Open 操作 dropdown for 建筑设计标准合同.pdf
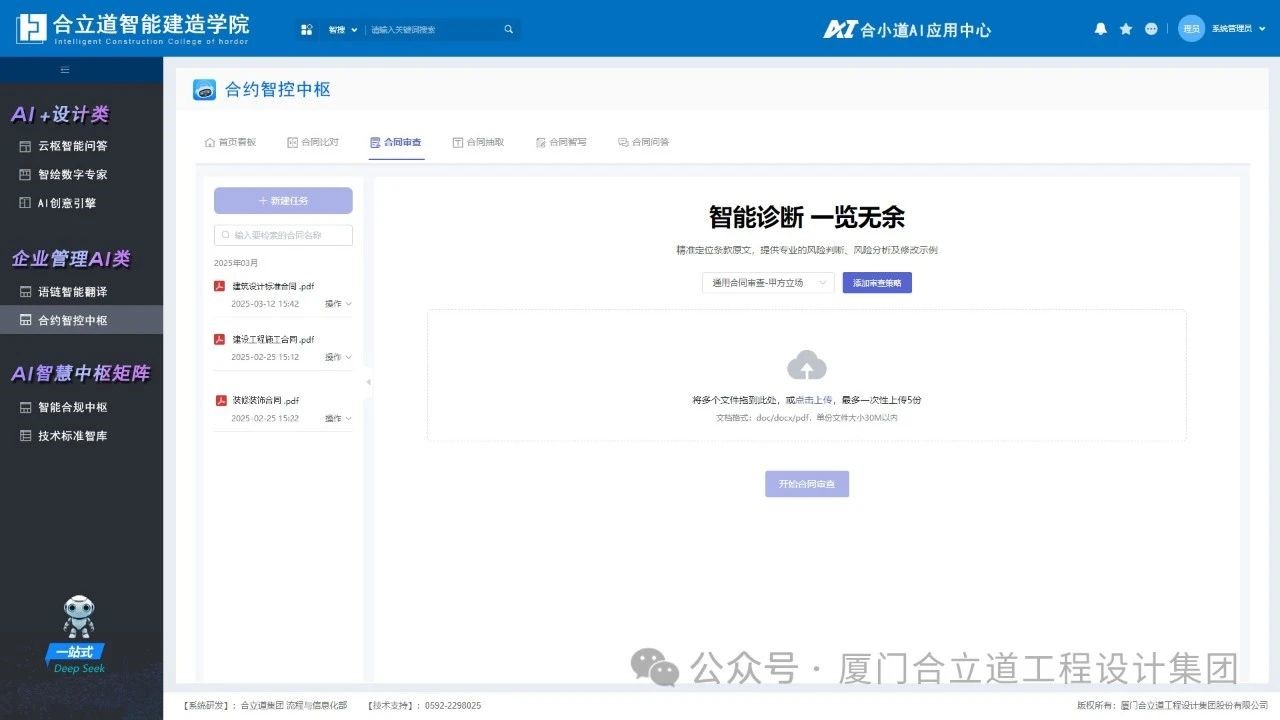 click(338, 304)
